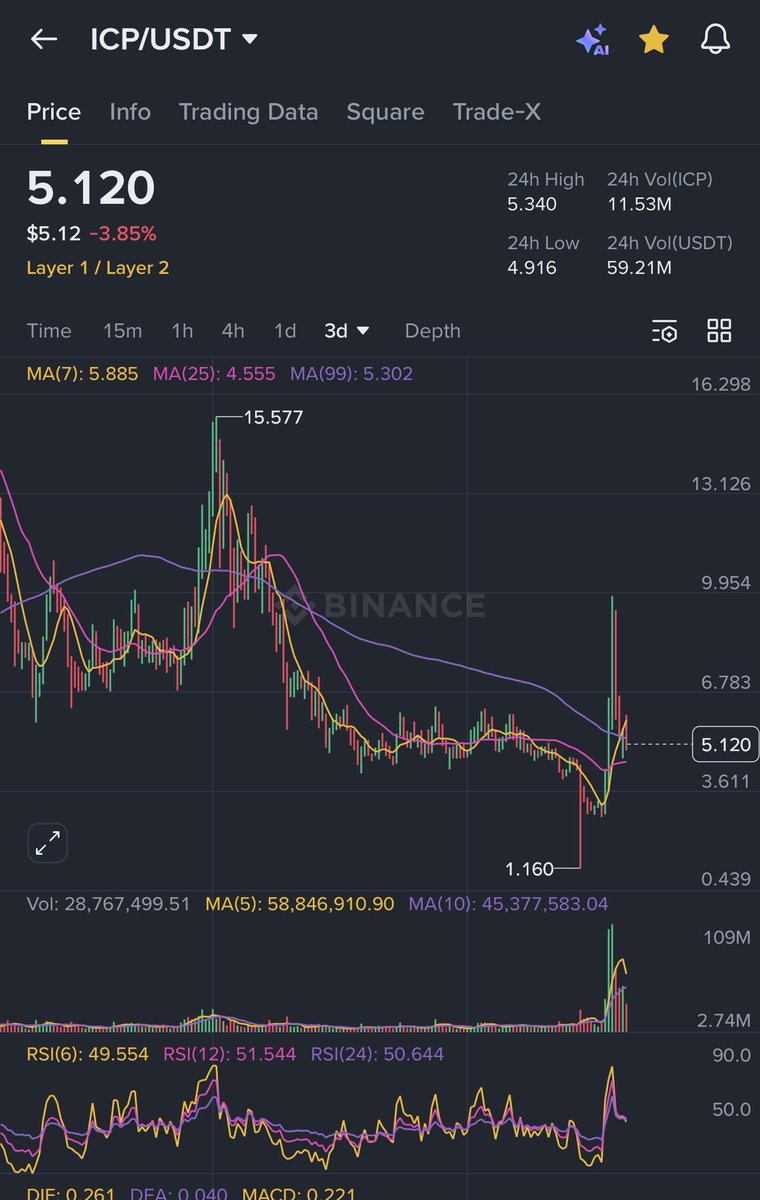
Task: Select the 15m interval
Action: coord(122,331)
